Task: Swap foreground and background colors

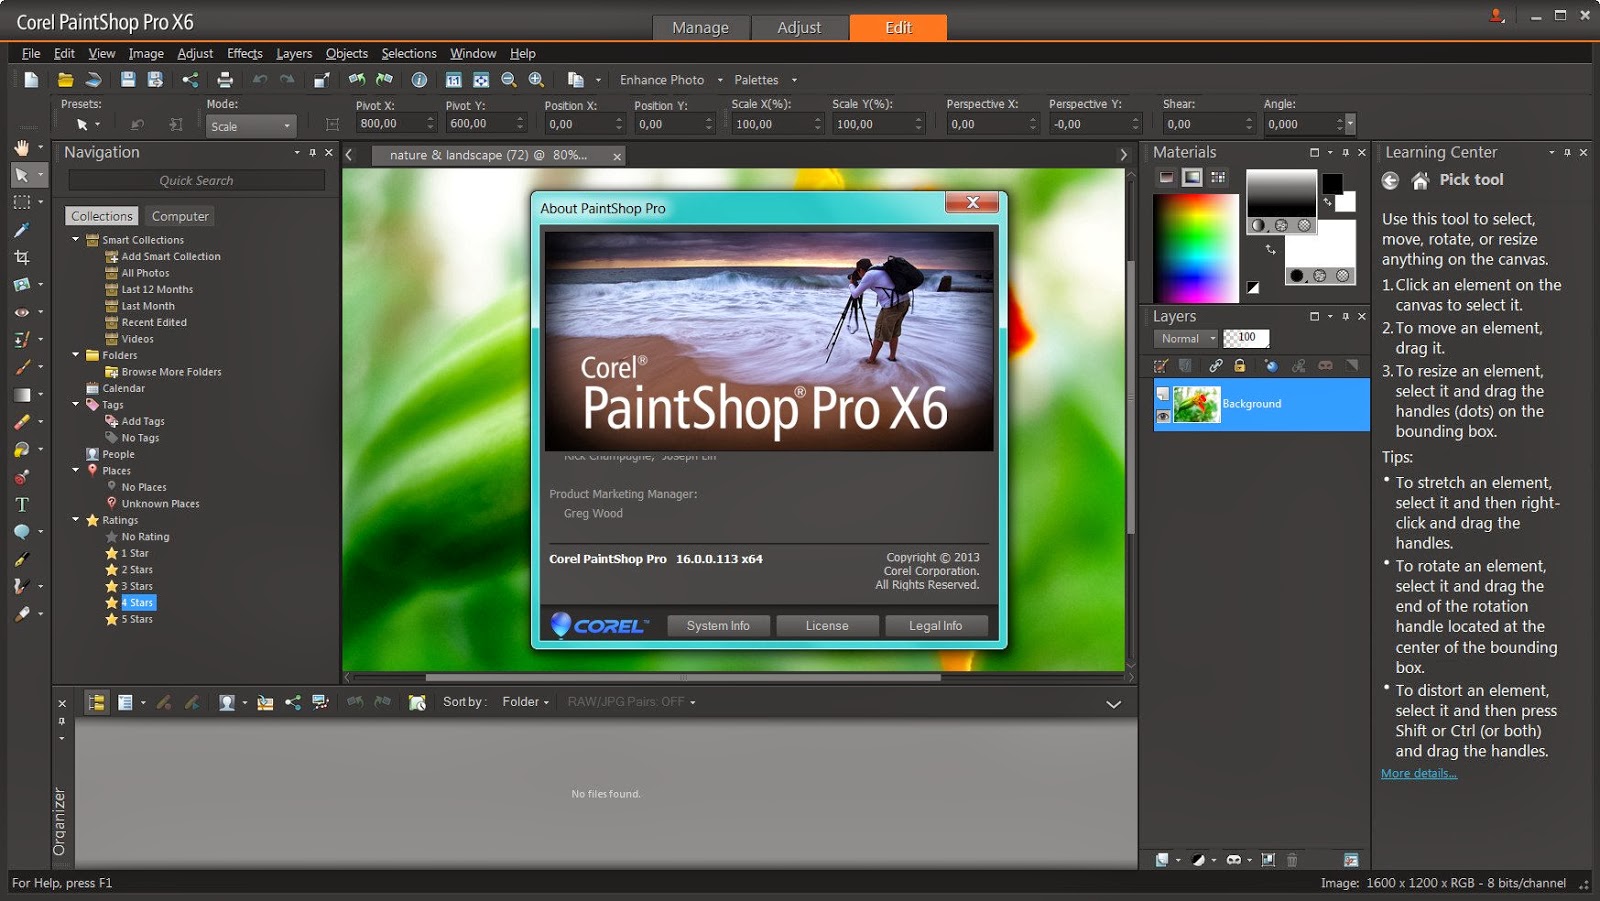Action: click(1328, 201)
